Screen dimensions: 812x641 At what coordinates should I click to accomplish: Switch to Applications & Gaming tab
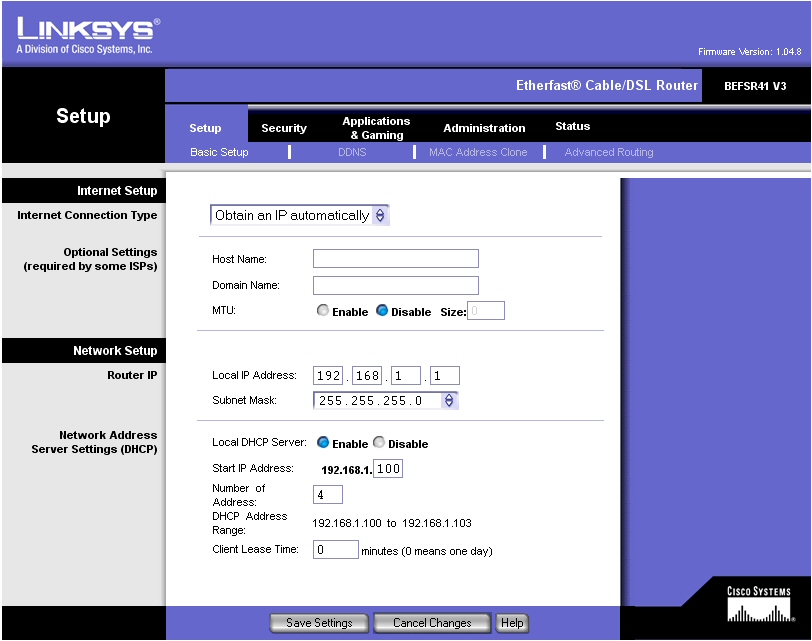376,128
